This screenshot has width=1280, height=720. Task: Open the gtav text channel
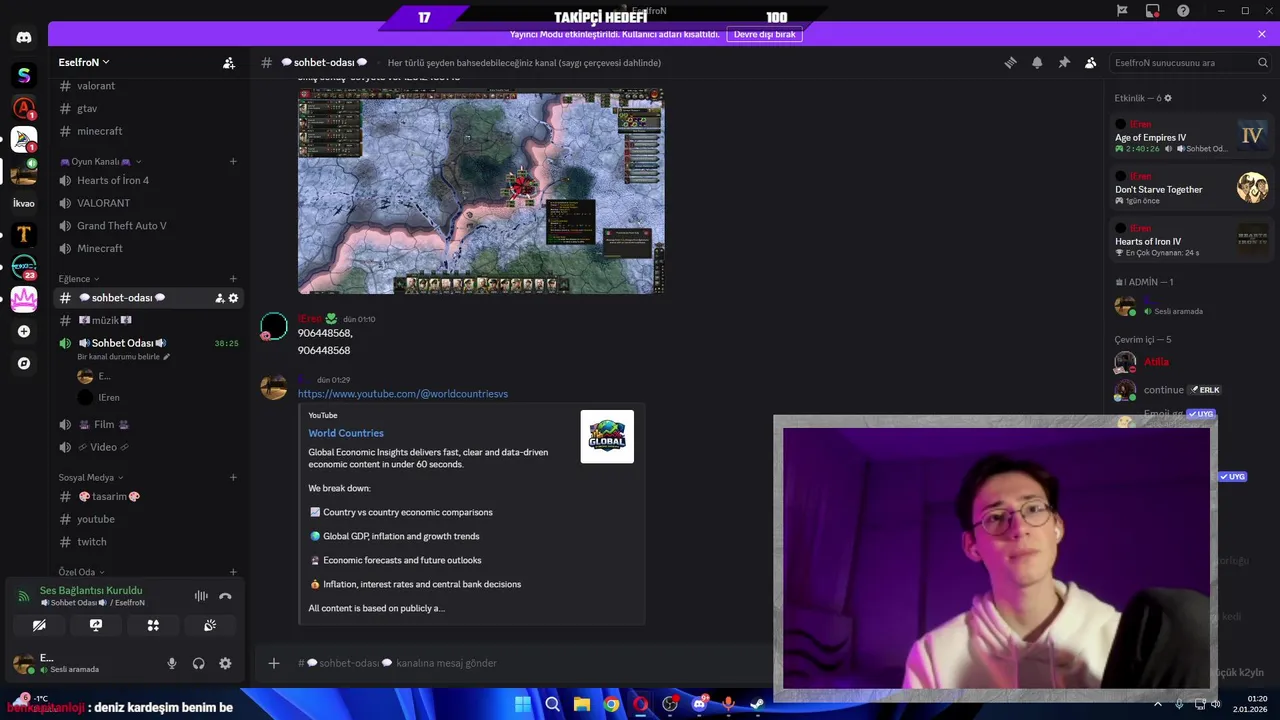(147, 108)
